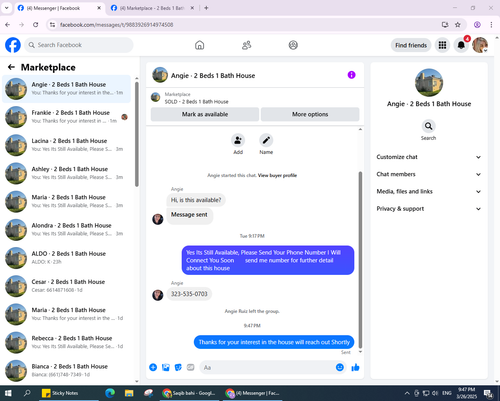Open Chrome three-dot menu
The image size is (500, 401).
(x=491, y=25)
